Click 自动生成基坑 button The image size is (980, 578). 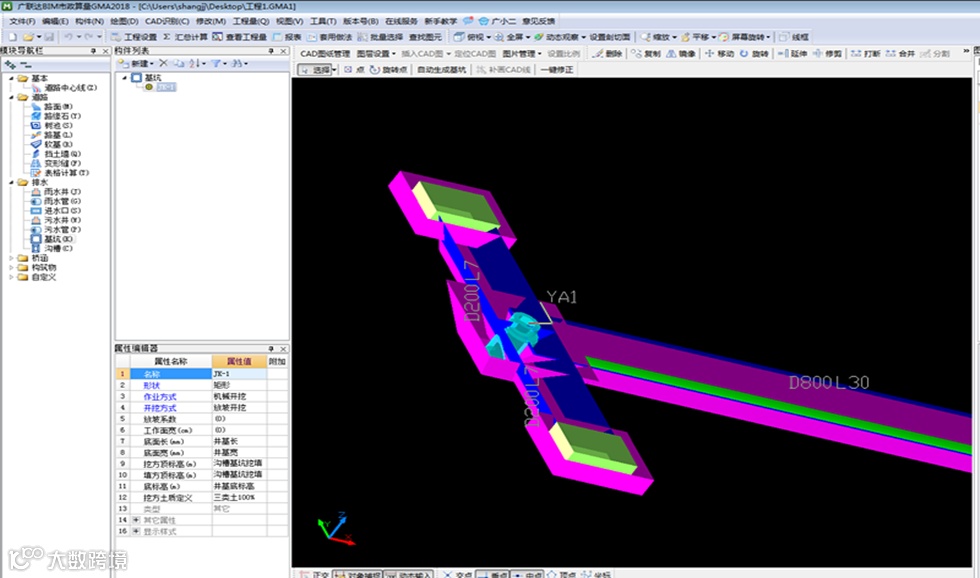[441, 69]
